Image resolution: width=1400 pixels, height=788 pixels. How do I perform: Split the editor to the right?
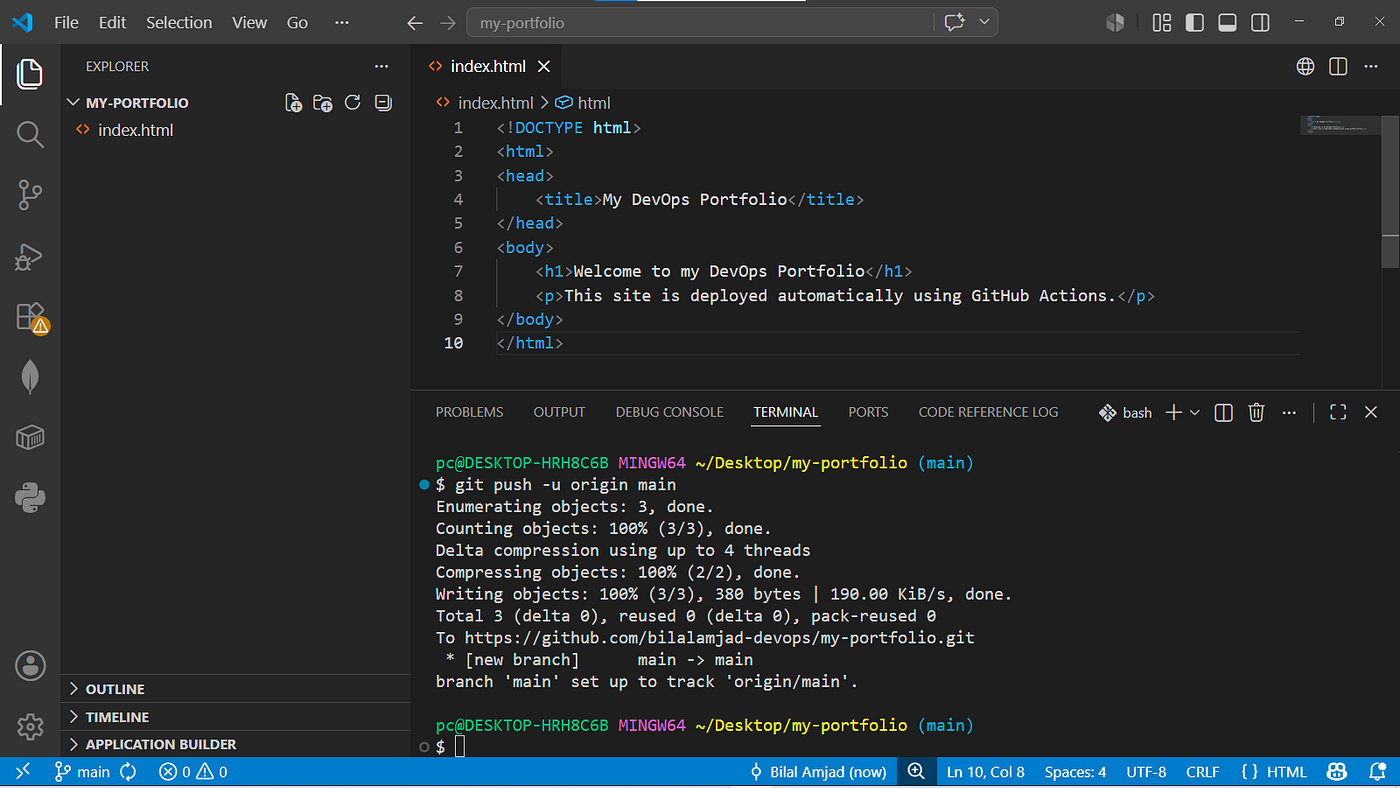(x=1338, y=66)
